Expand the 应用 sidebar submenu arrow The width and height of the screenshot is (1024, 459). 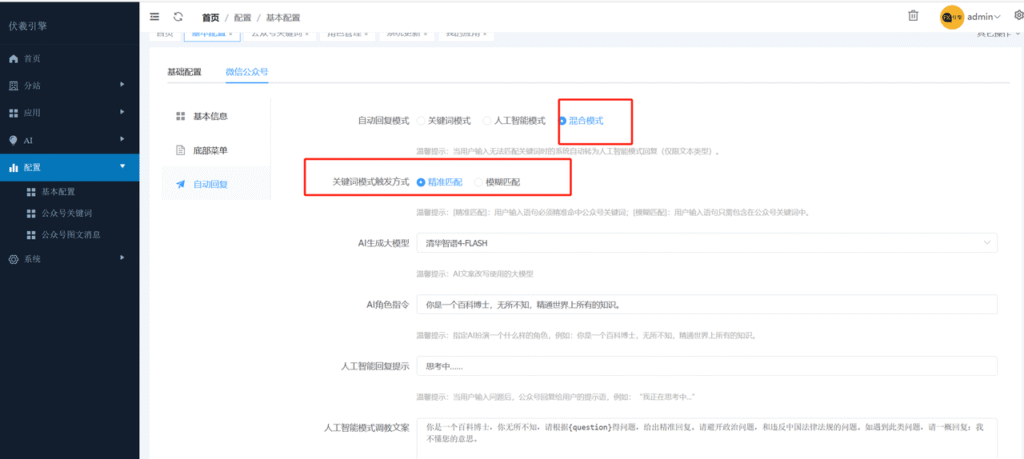[122, 112]
